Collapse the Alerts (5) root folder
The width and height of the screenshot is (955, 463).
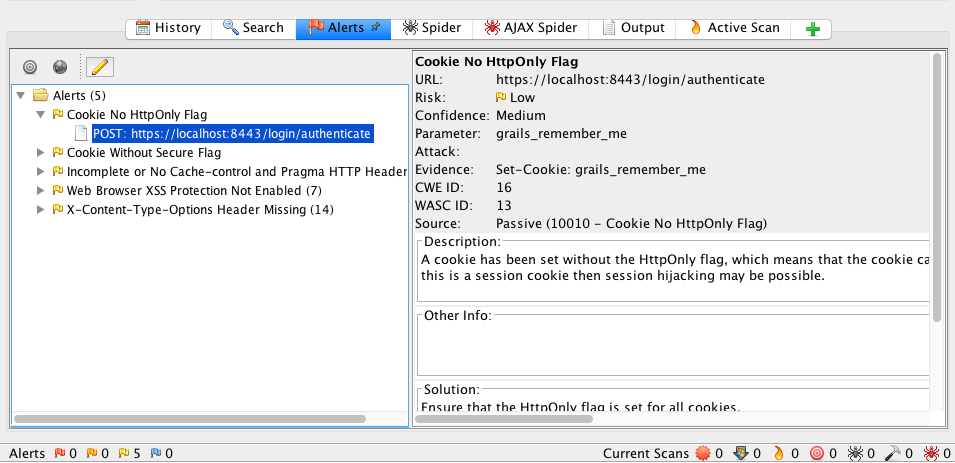[x=21, y=96]
